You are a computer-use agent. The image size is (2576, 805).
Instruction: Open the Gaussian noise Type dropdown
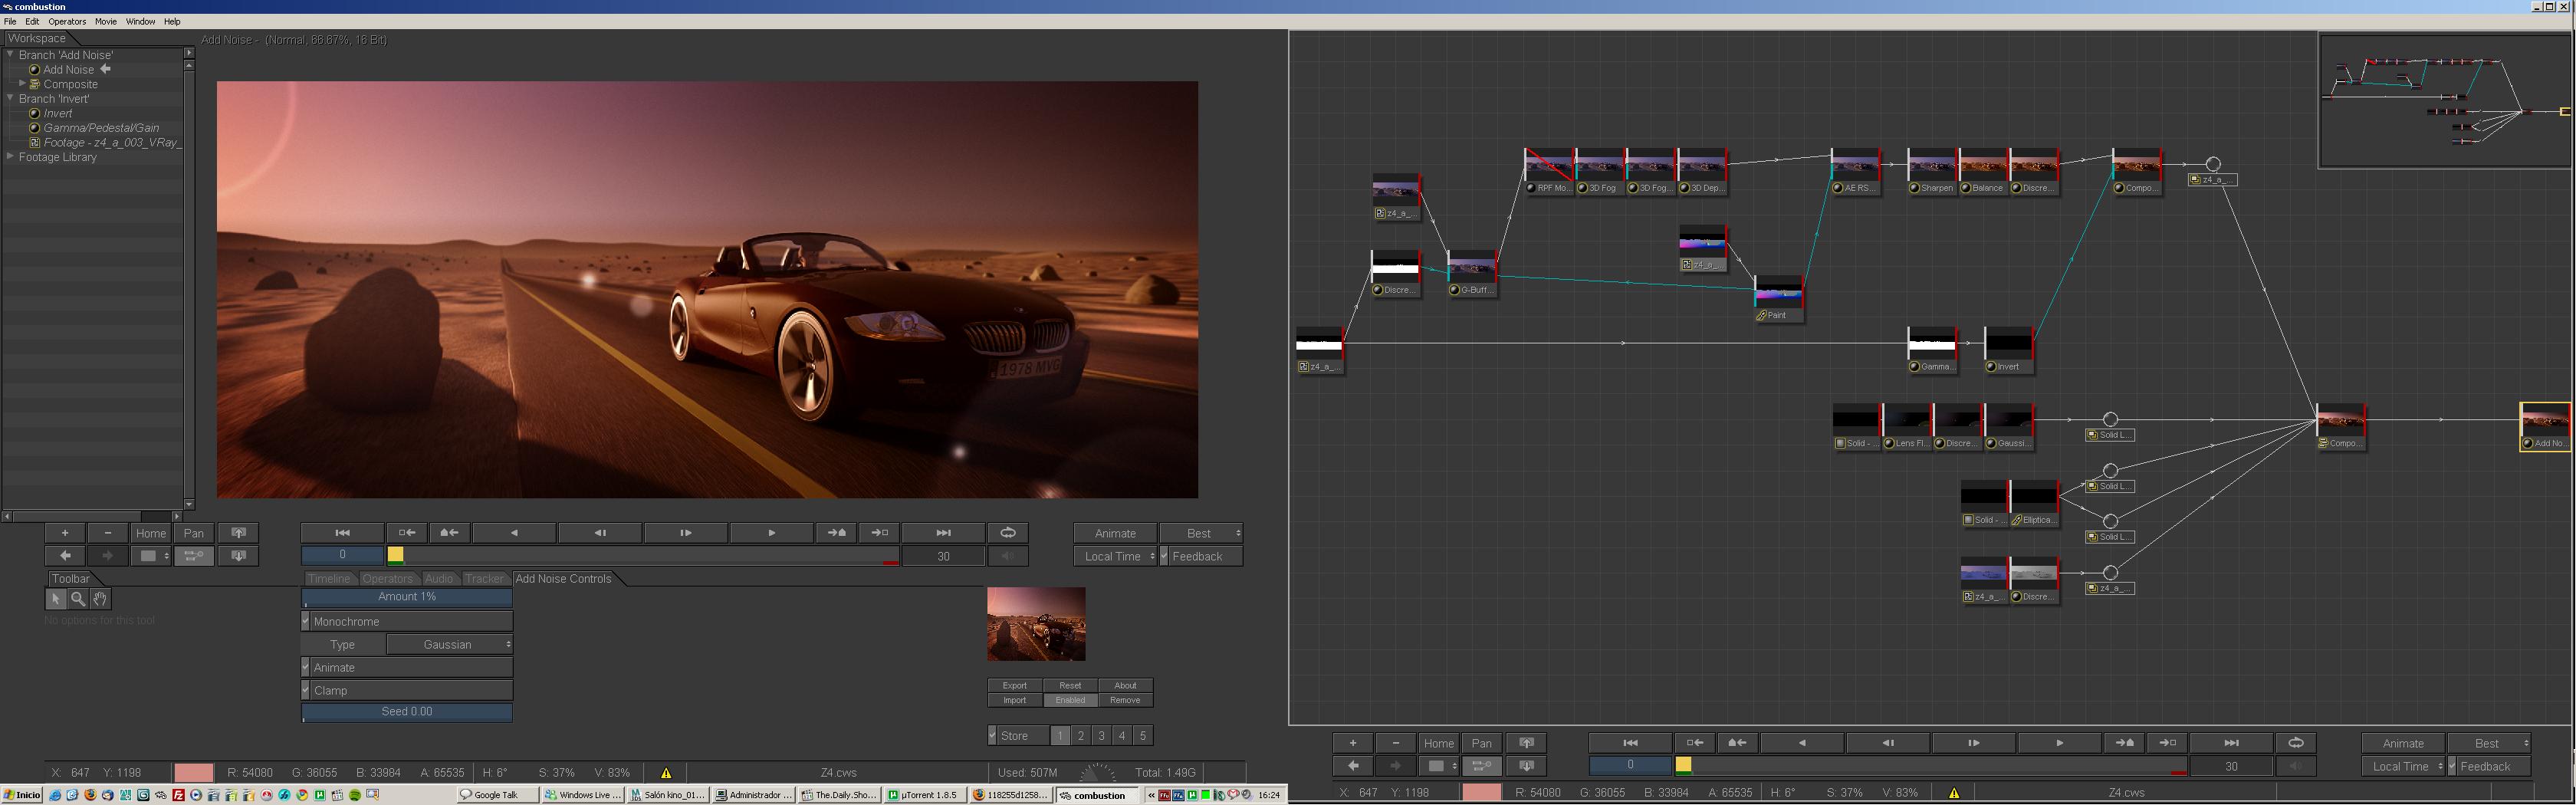click(x=448, y=645)
